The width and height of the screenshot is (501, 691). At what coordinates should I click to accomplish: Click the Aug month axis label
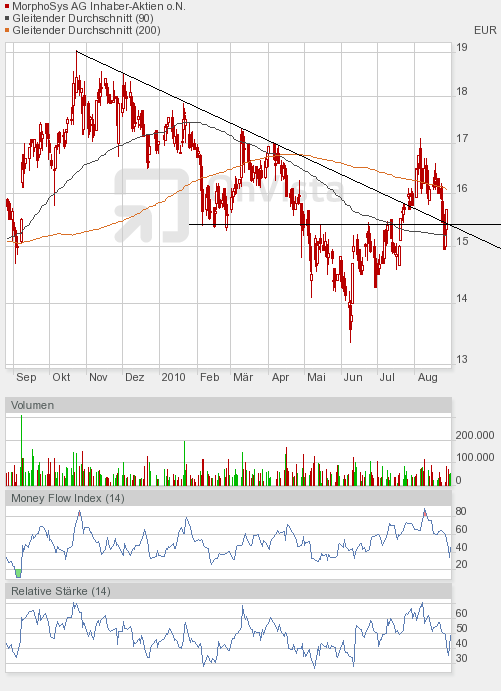point(427,378)
